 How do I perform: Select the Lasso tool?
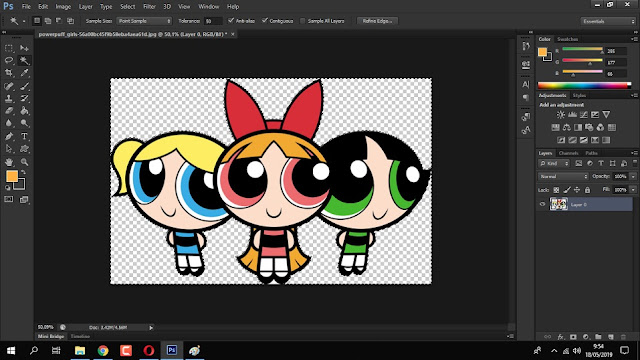[9, 60]
